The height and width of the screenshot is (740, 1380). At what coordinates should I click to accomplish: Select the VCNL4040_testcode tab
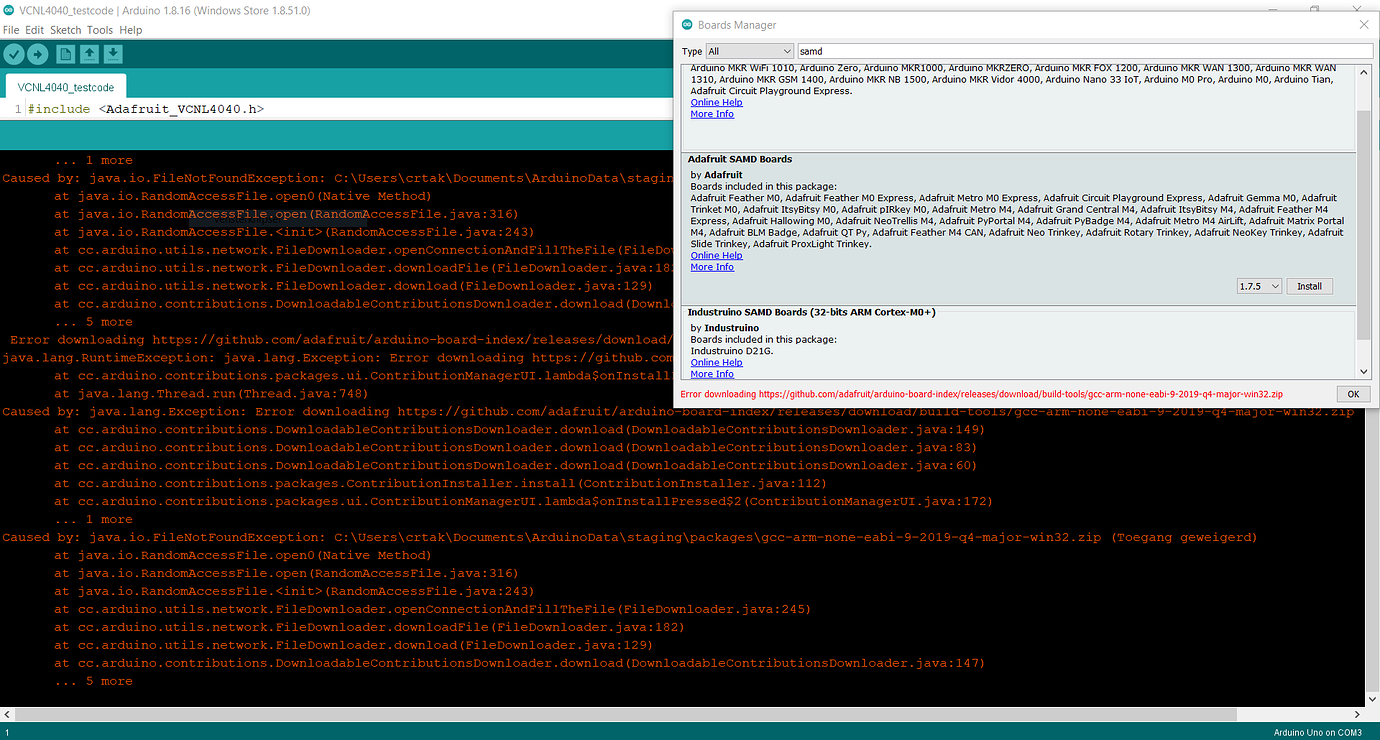65,87
